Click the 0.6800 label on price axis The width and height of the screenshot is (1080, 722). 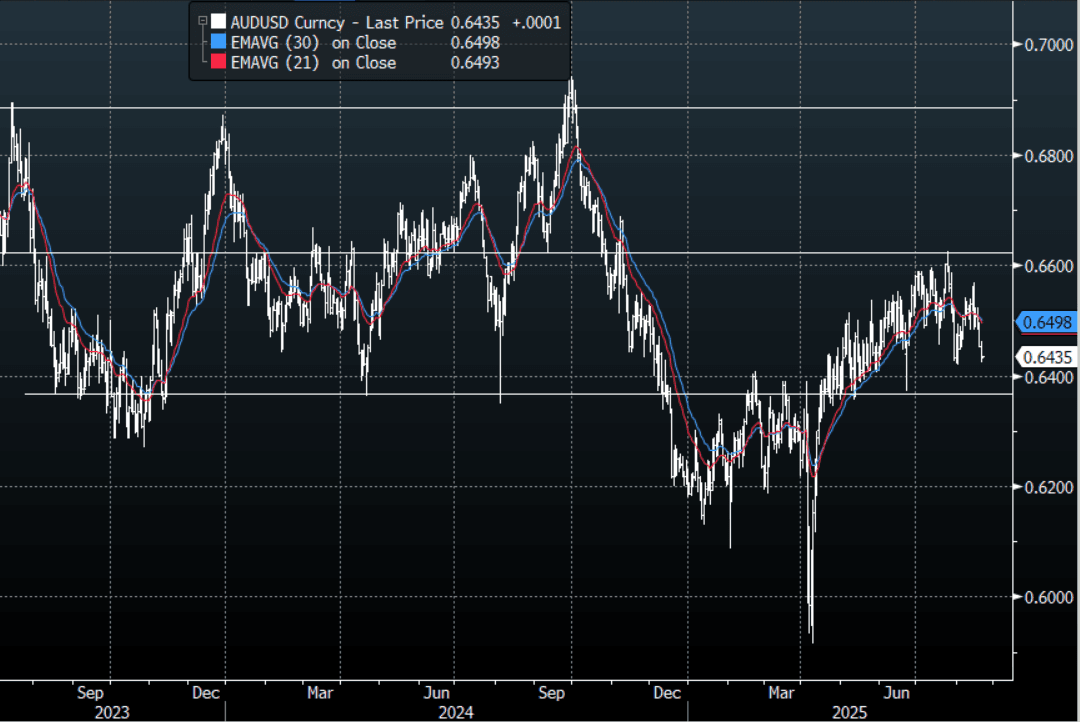[x=1044, y=156]
